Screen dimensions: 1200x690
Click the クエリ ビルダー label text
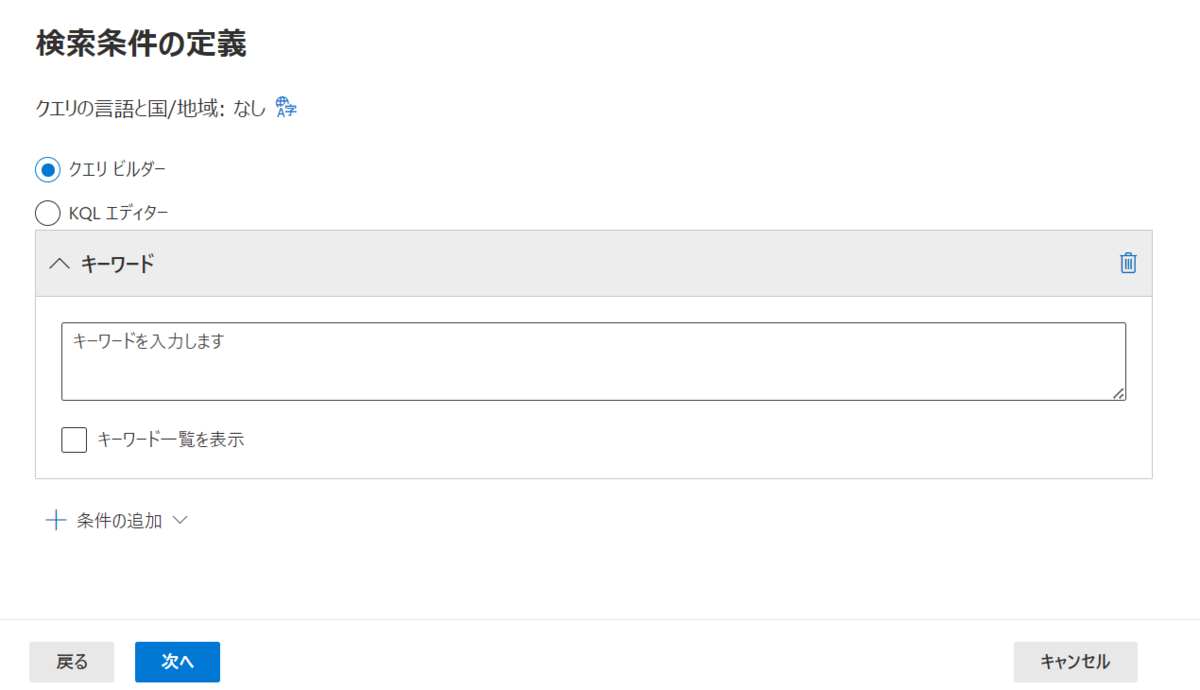coord(117,169)
